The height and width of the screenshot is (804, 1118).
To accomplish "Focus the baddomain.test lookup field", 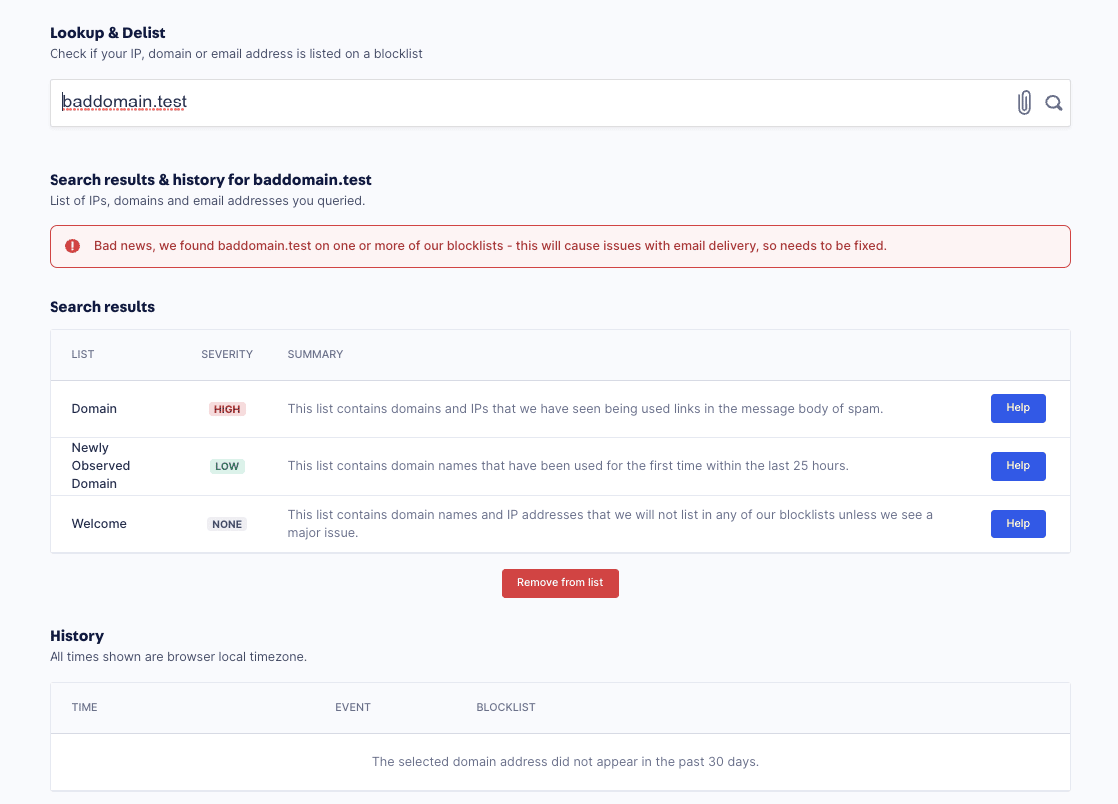I will (x=560, y=103).
